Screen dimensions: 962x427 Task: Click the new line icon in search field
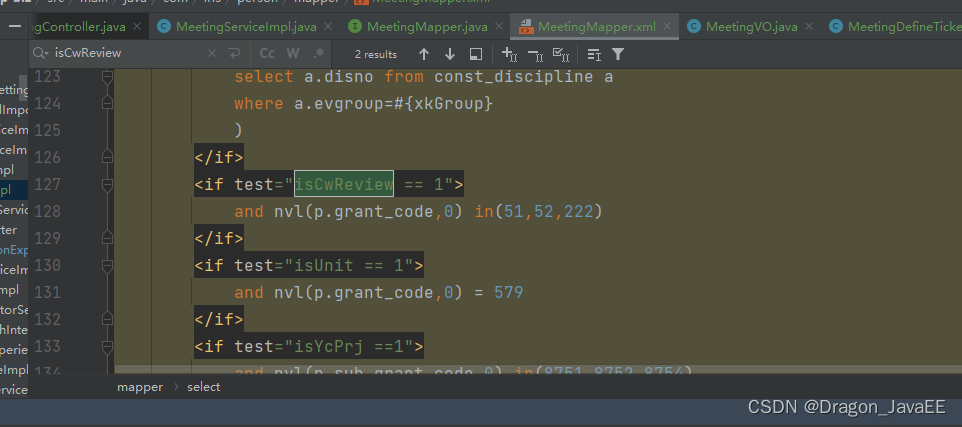(234, 53)
